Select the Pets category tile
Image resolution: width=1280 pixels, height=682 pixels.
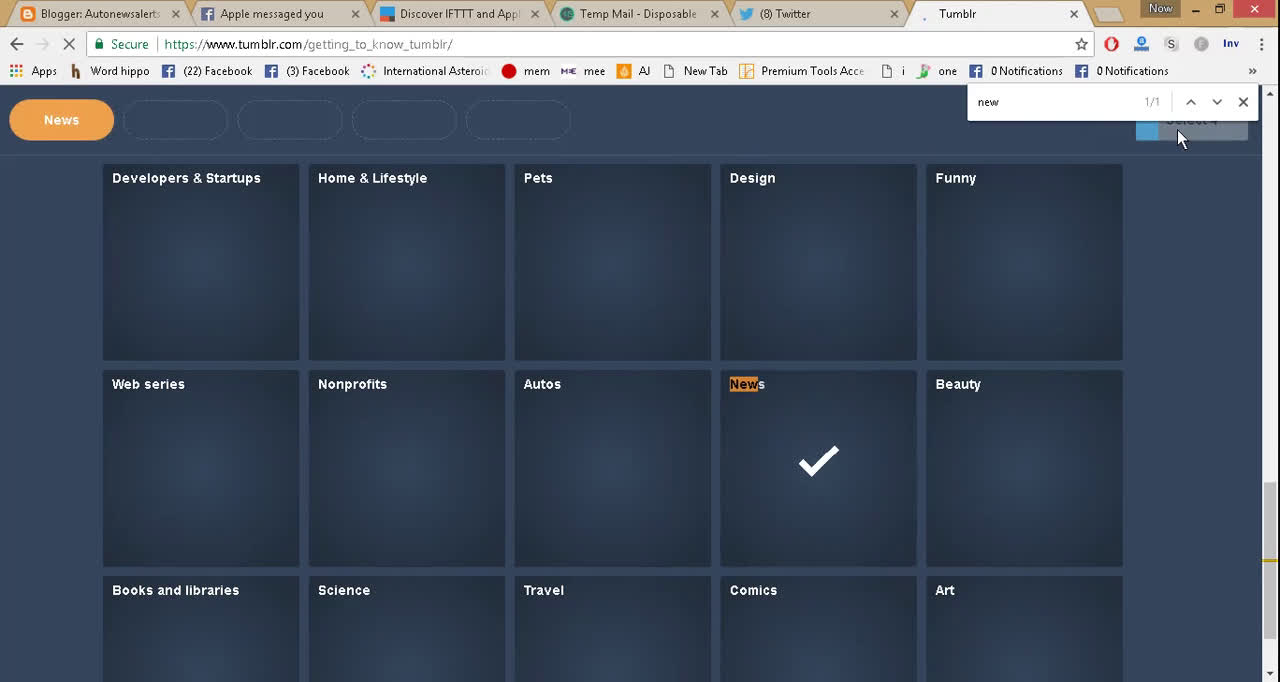pos(612,262)
